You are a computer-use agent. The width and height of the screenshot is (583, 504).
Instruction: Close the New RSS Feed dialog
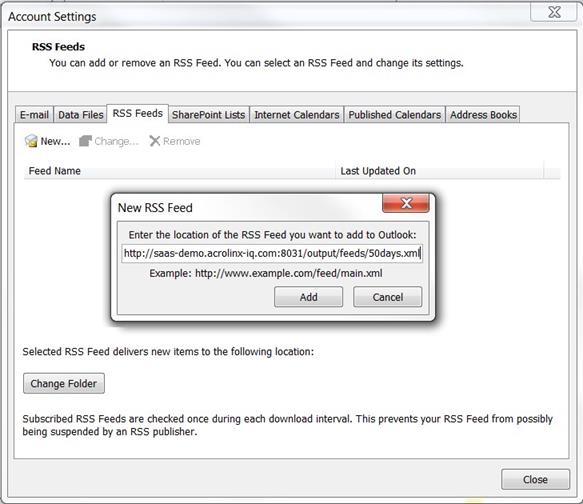406,203
